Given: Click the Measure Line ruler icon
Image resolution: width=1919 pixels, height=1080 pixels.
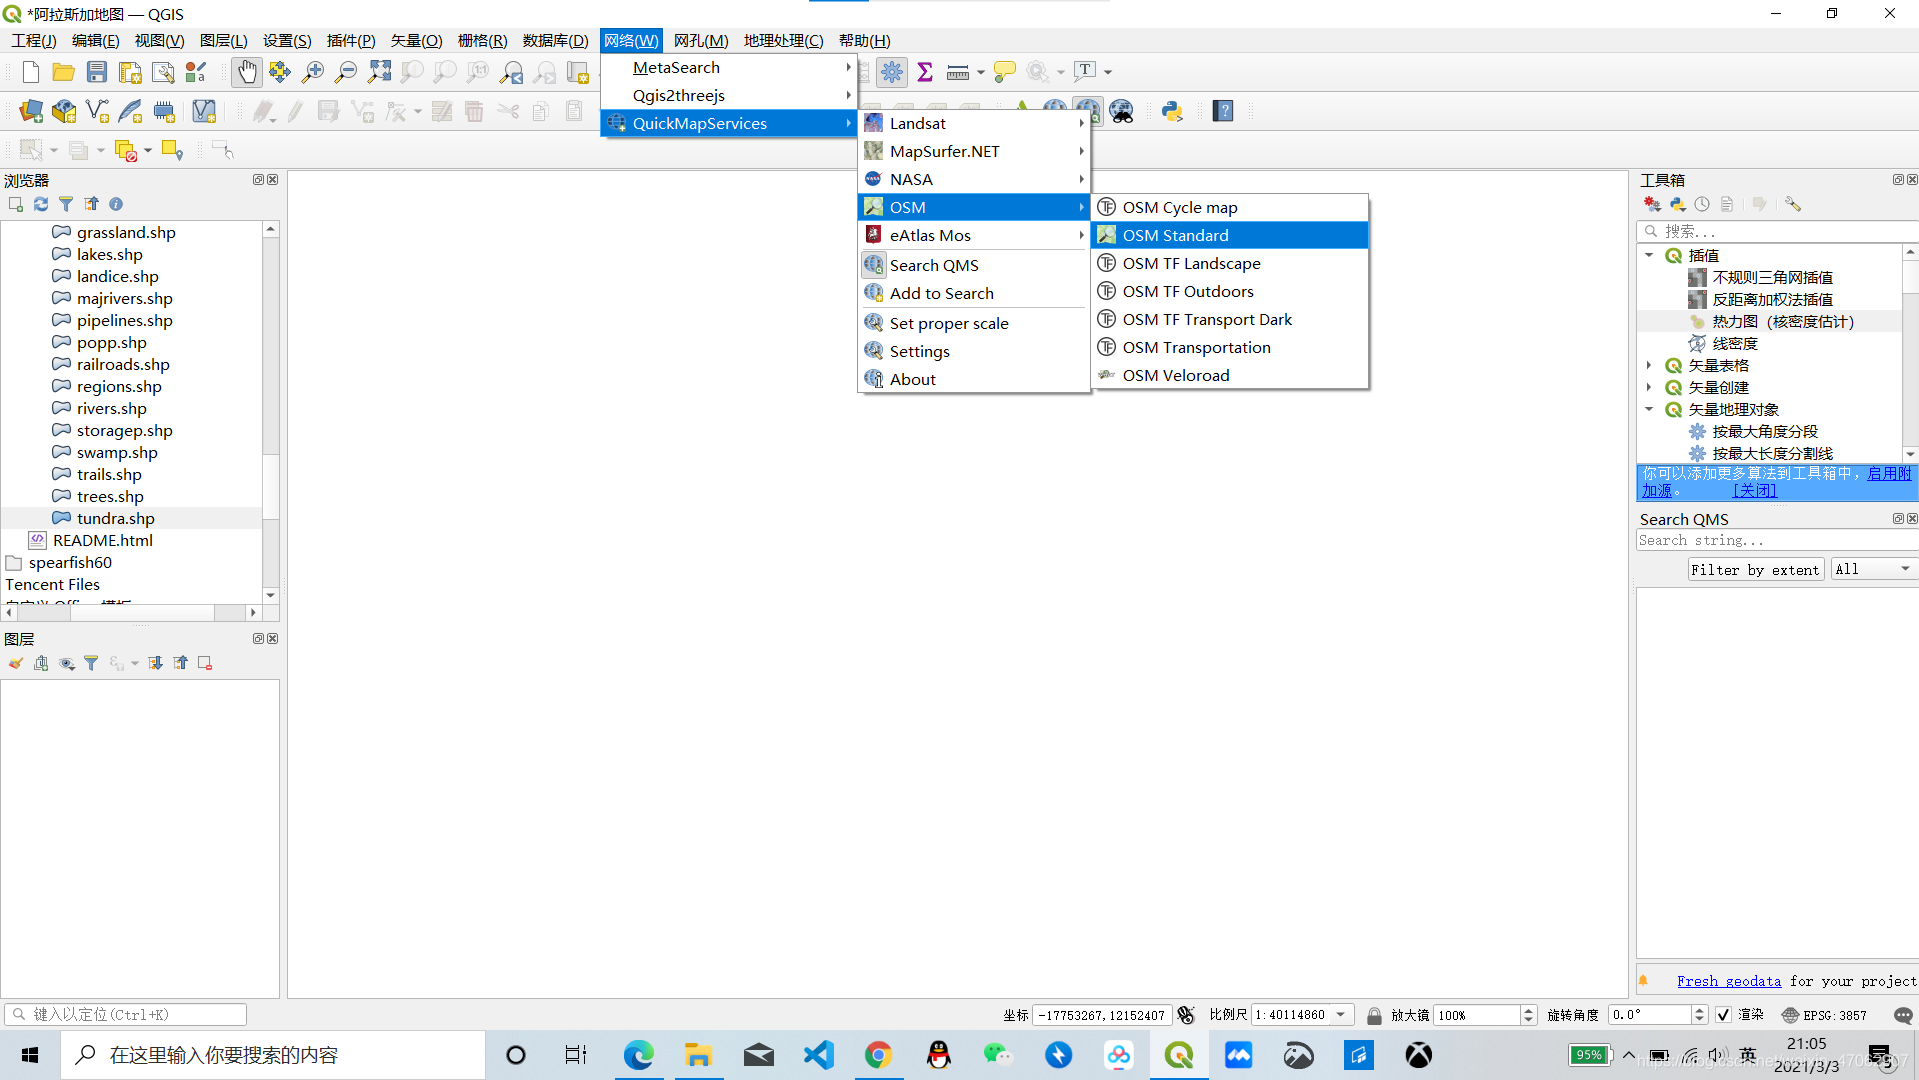Looking at the screenshot, I should click(958, 72).
